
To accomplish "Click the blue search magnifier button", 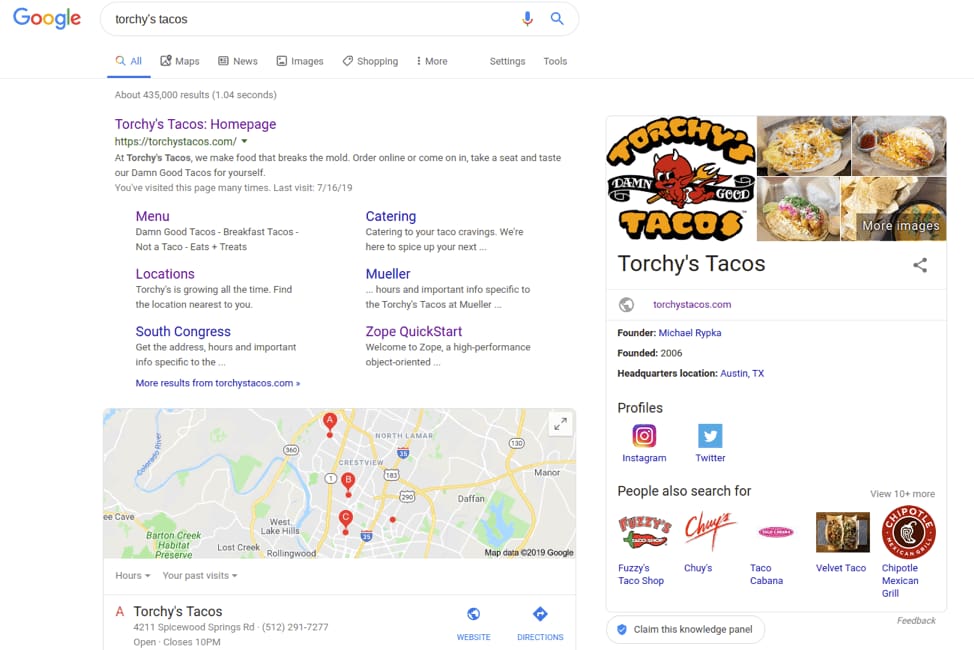I will (557, 19).
